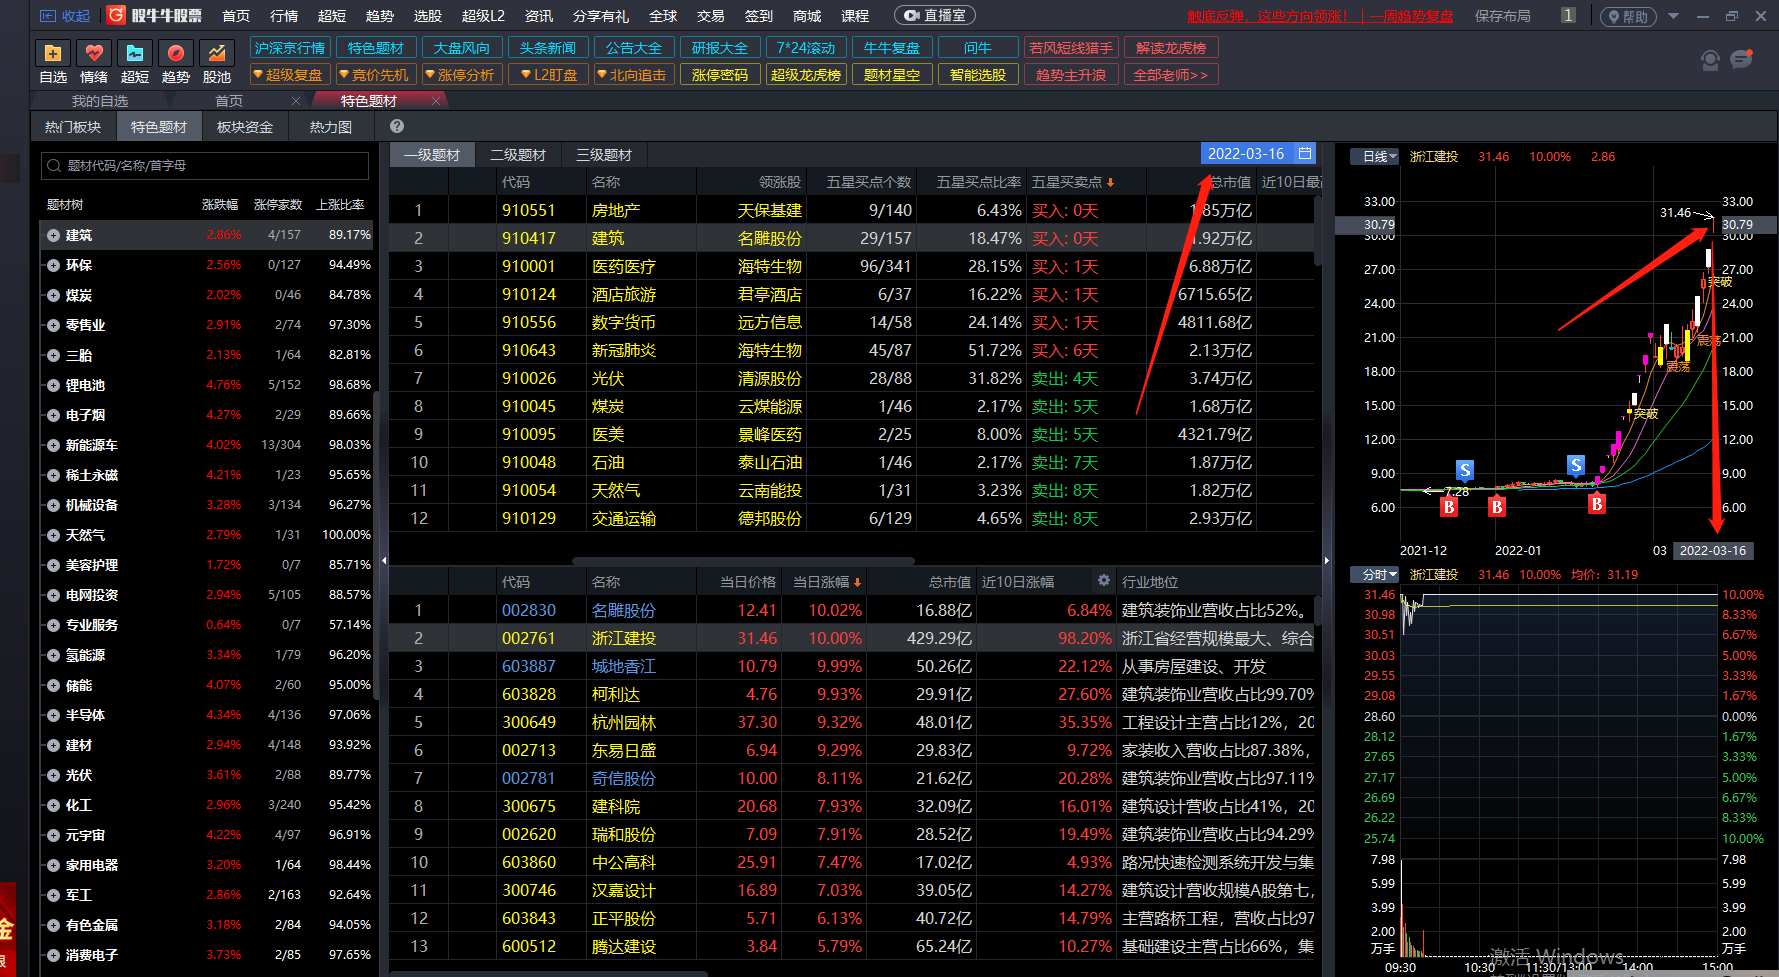
Task: Open the calendar icon next to 2022-03-16
Action: pos(1305,154)
